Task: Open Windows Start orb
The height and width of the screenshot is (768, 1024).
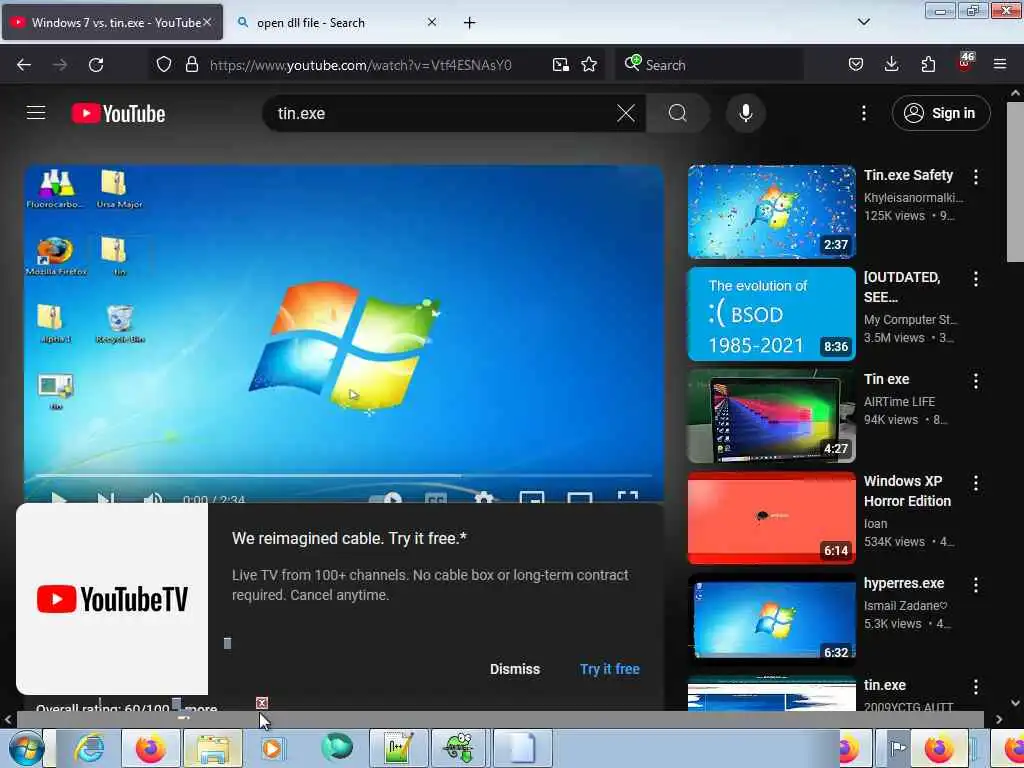Action: [26, 748]
